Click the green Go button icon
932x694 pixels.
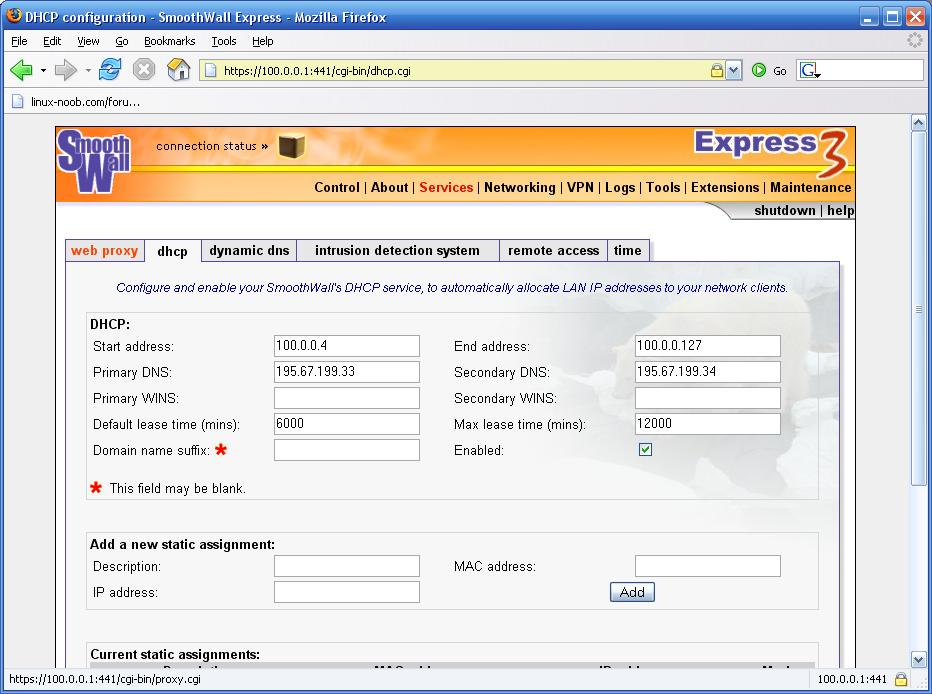(758, 71)
